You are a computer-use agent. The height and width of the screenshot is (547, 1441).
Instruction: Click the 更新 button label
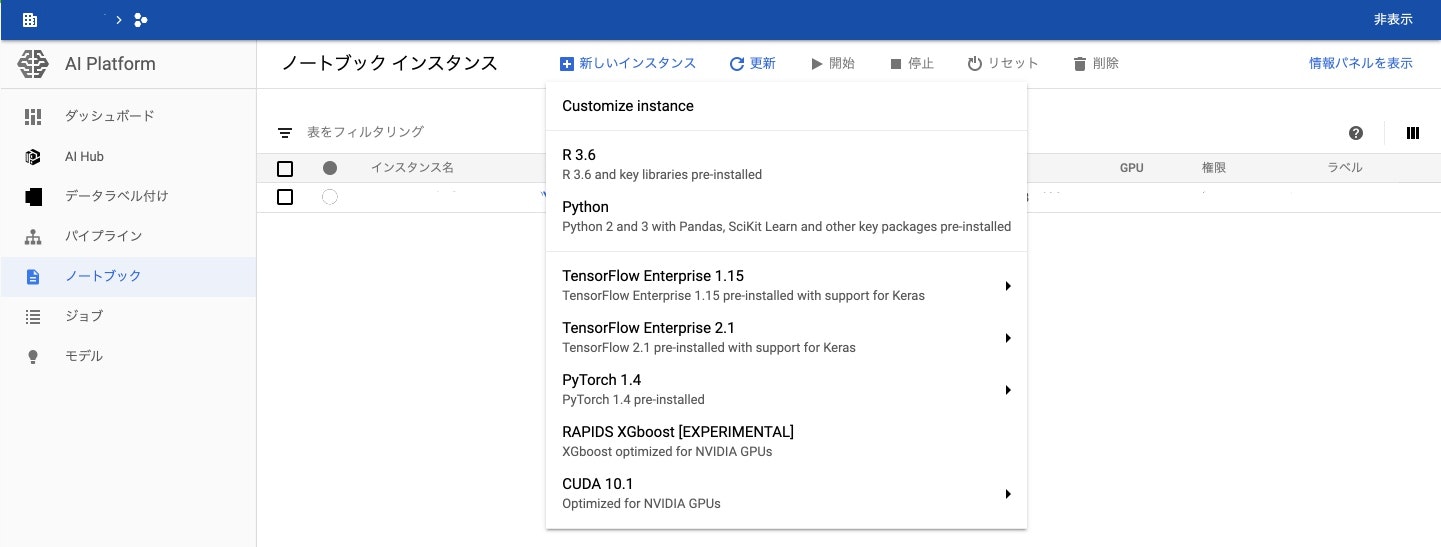[762, 64]
